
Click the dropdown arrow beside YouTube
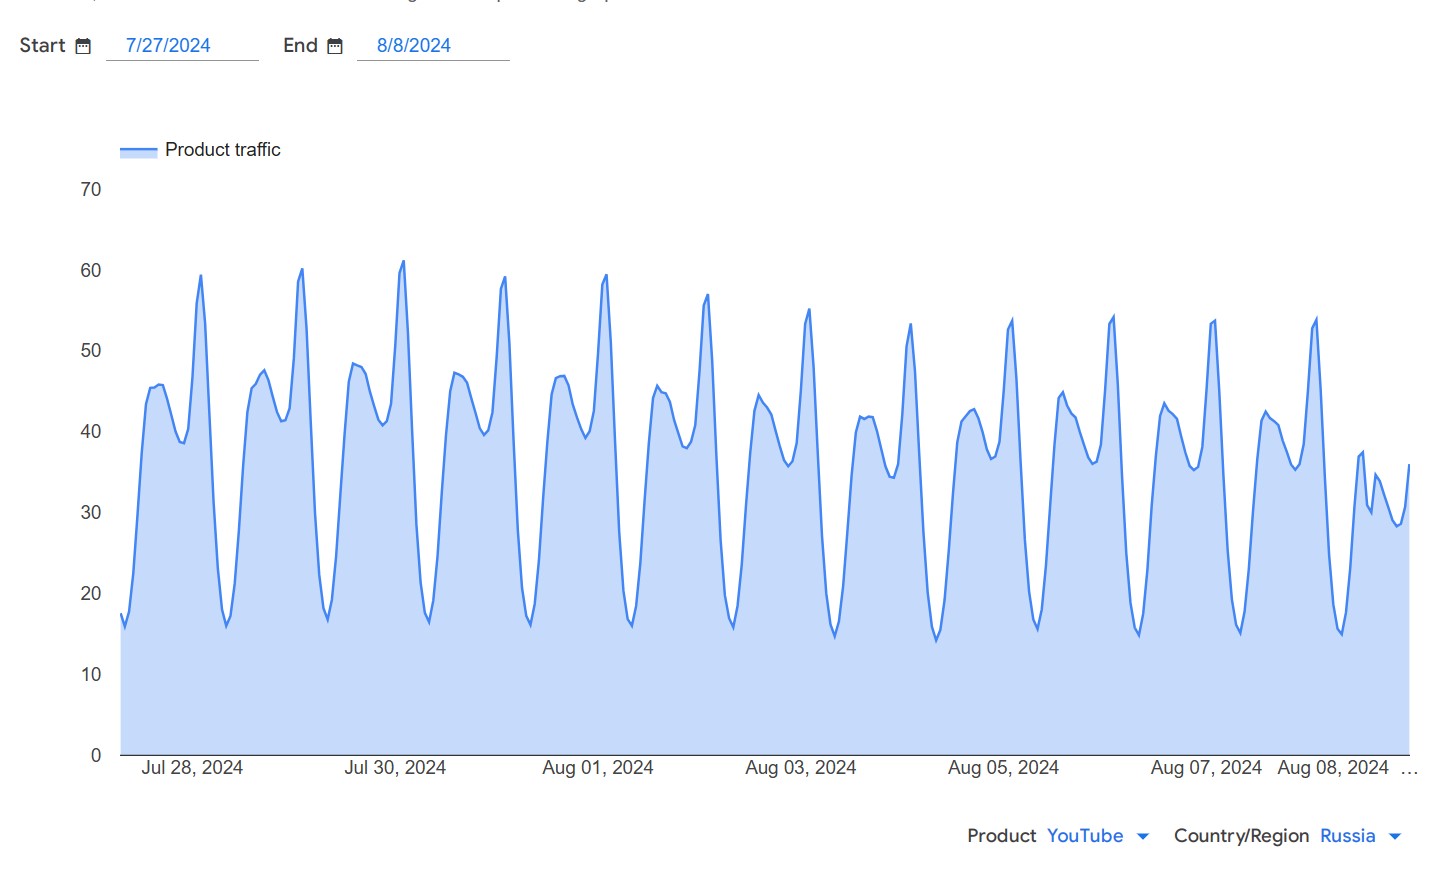click(1143, 836)
